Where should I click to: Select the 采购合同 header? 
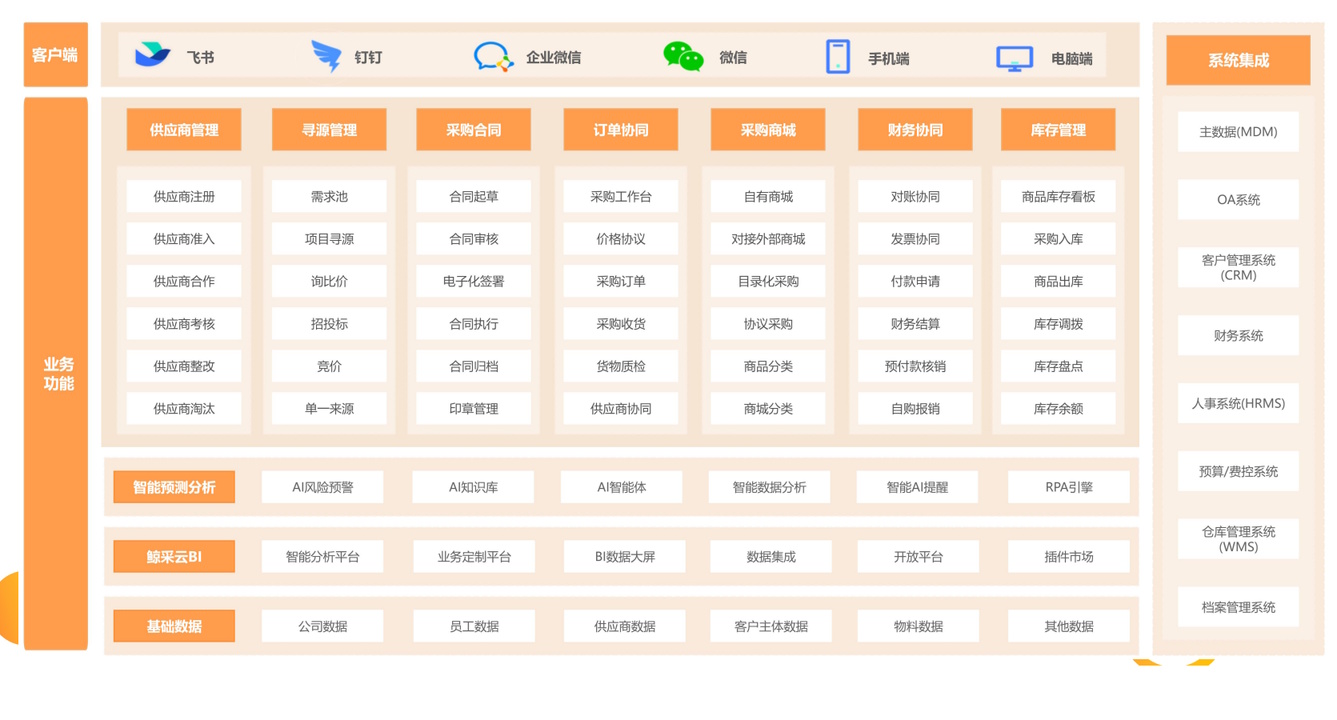click(x=474, y=130)
